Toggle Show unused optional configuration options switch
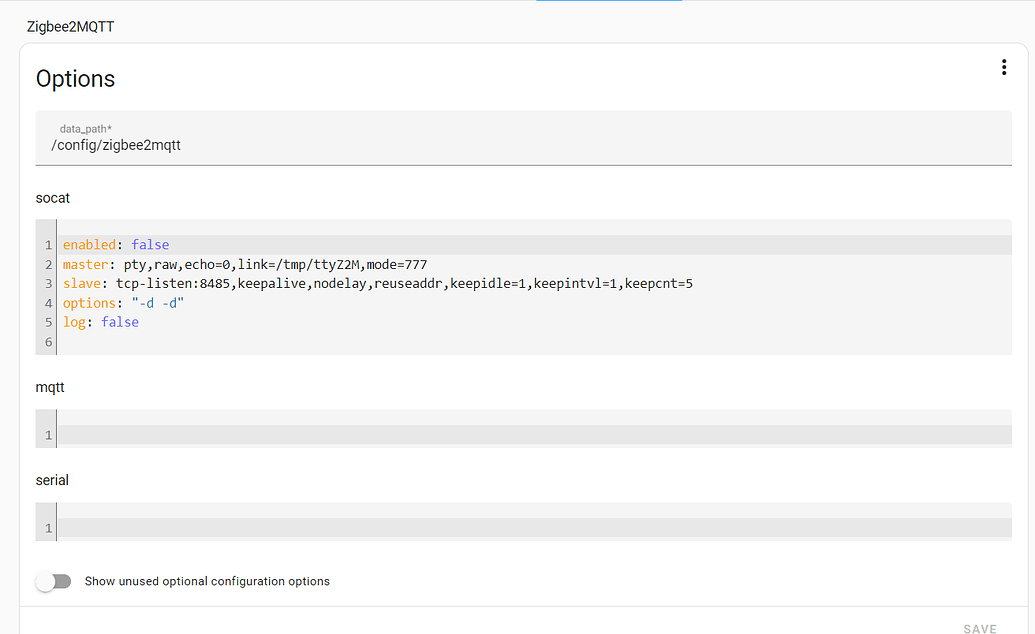Image resolution: width=1035 pixels, height=634 pixels. (53, 581)
